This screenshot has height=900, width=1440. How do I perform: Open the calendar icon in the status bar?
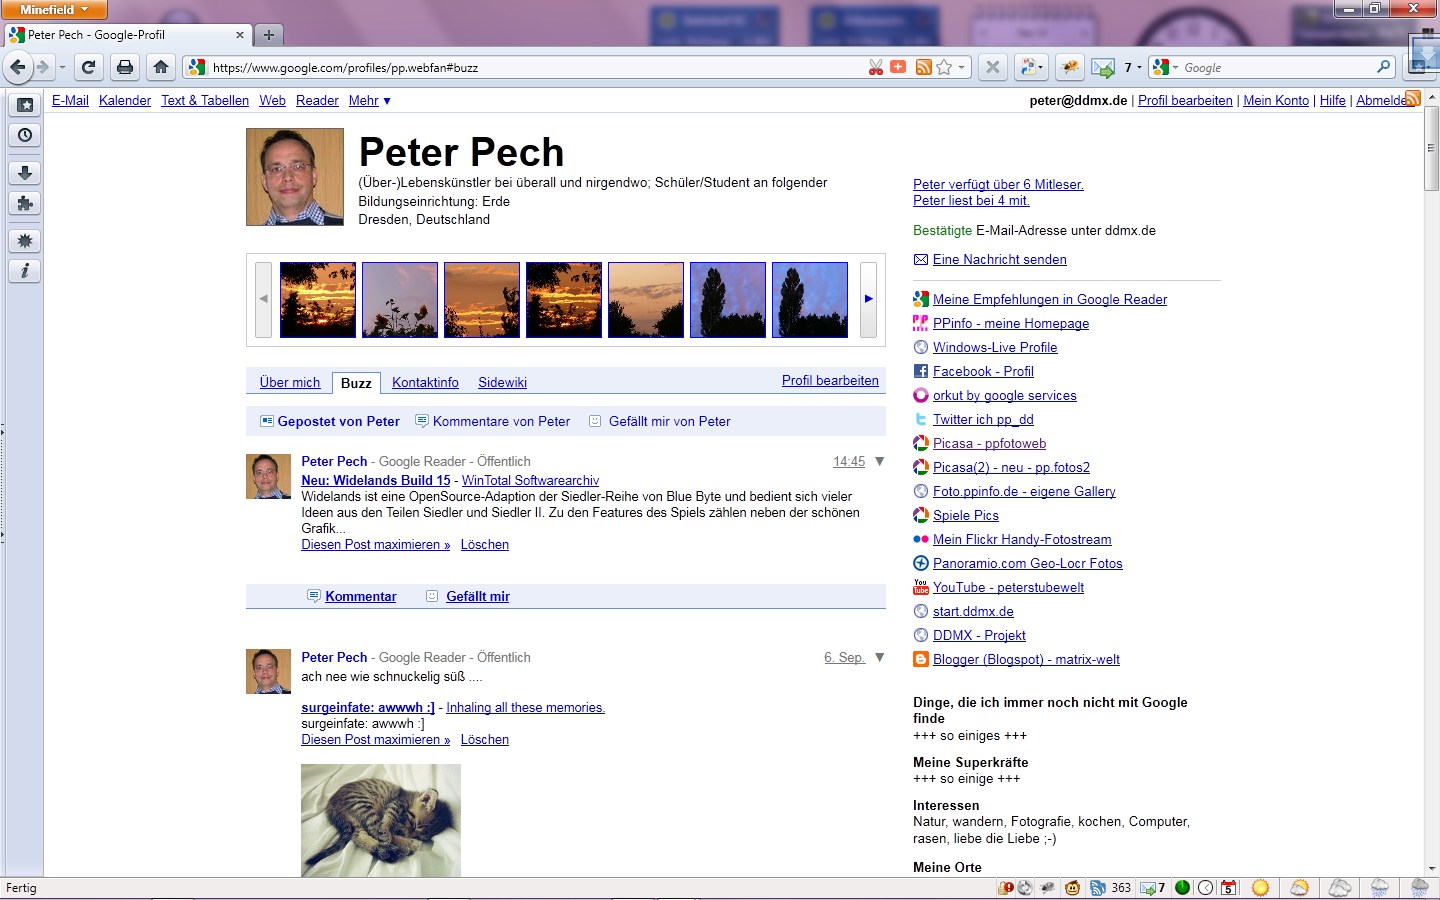click(1229, 888)
